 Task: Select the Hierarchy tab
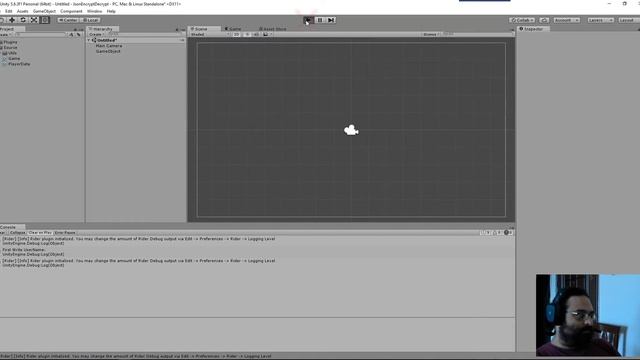coord(102,29)
